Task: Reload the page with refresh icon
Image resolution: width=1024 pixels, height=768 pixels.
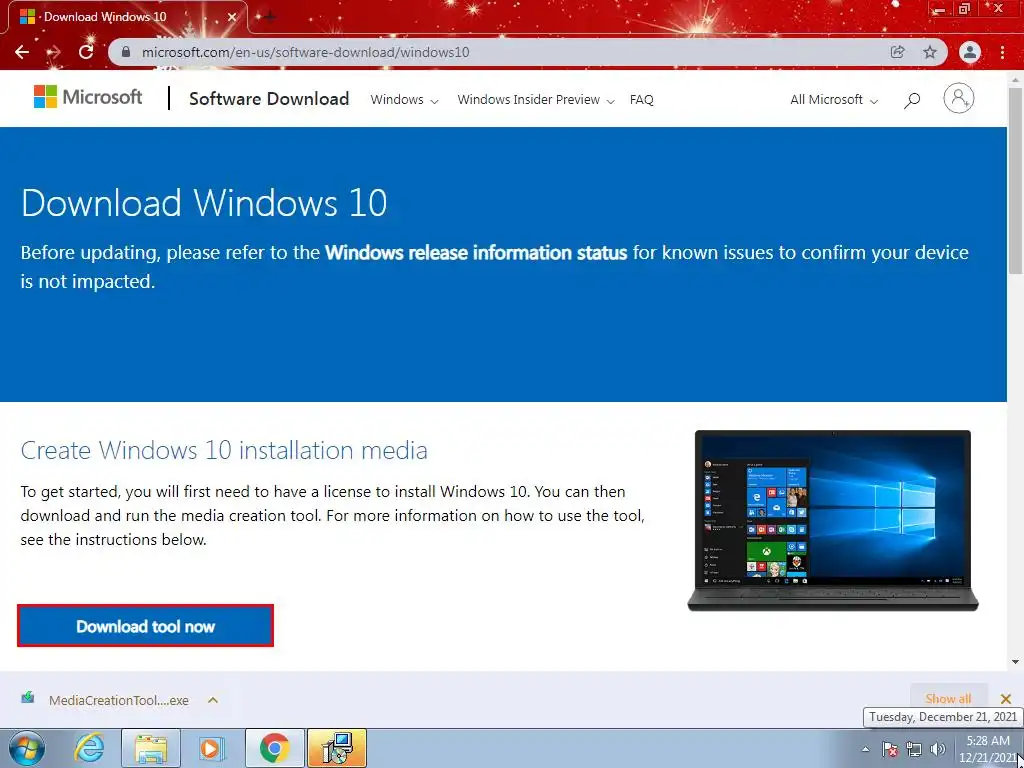Action: click(x=86, y=52)
